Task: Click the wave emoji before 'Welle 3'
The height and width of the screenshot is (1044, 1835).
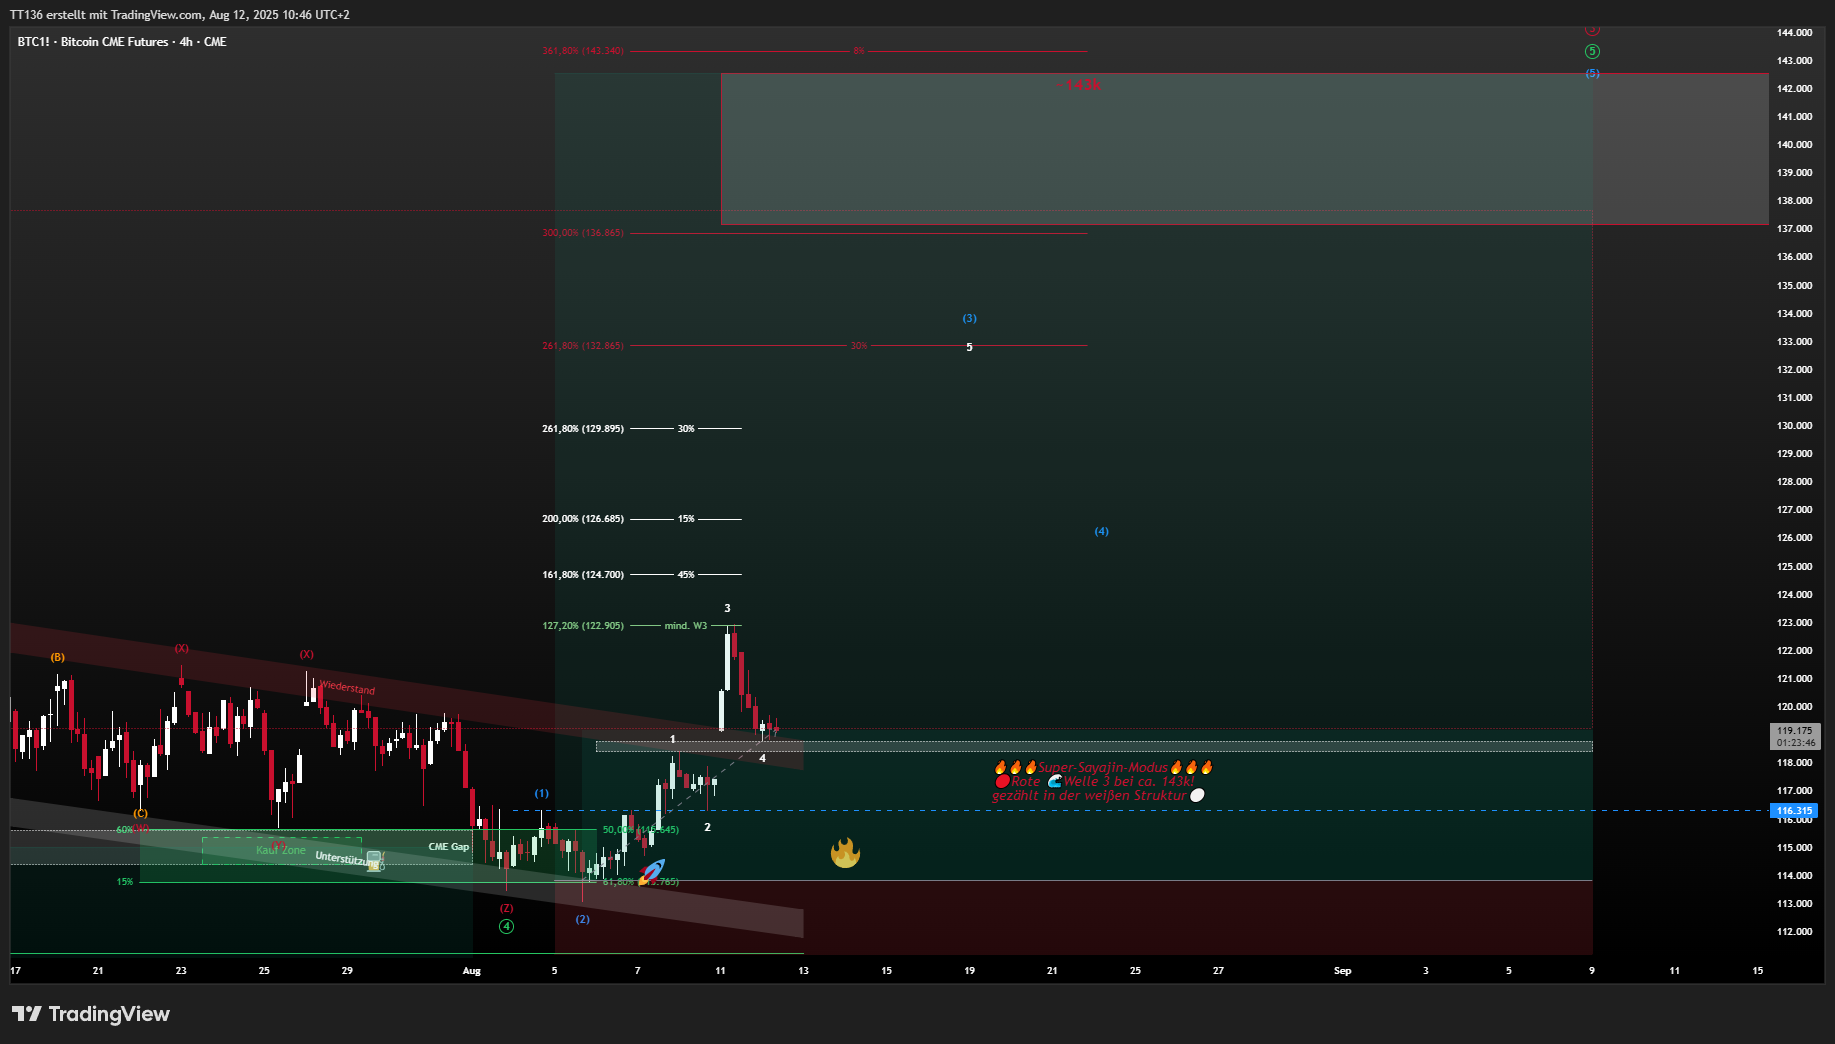Action: [1055, 781]
